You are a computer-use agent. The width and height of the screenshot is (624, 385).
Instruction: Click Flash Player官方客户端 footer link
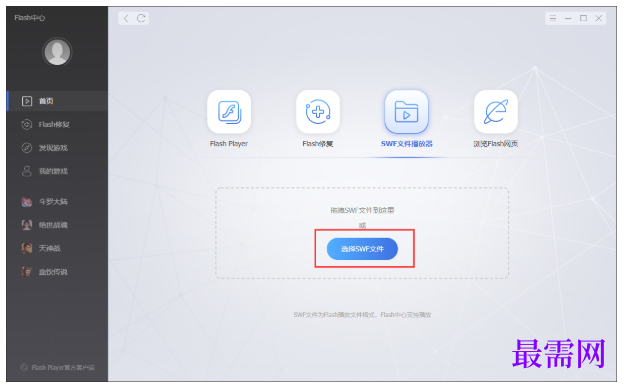(x=58, y=367)
